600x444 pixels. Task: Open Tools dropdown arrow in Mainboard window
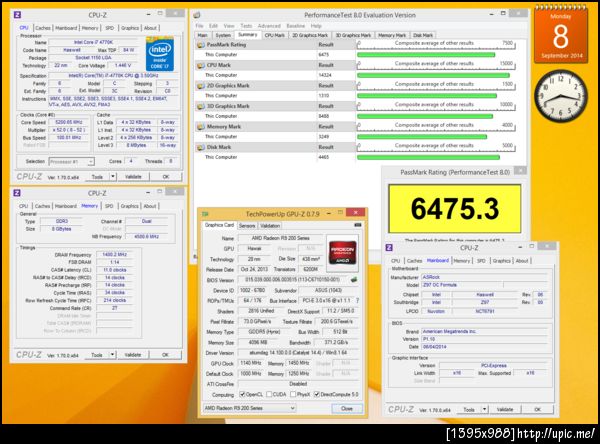click(484, 409)
